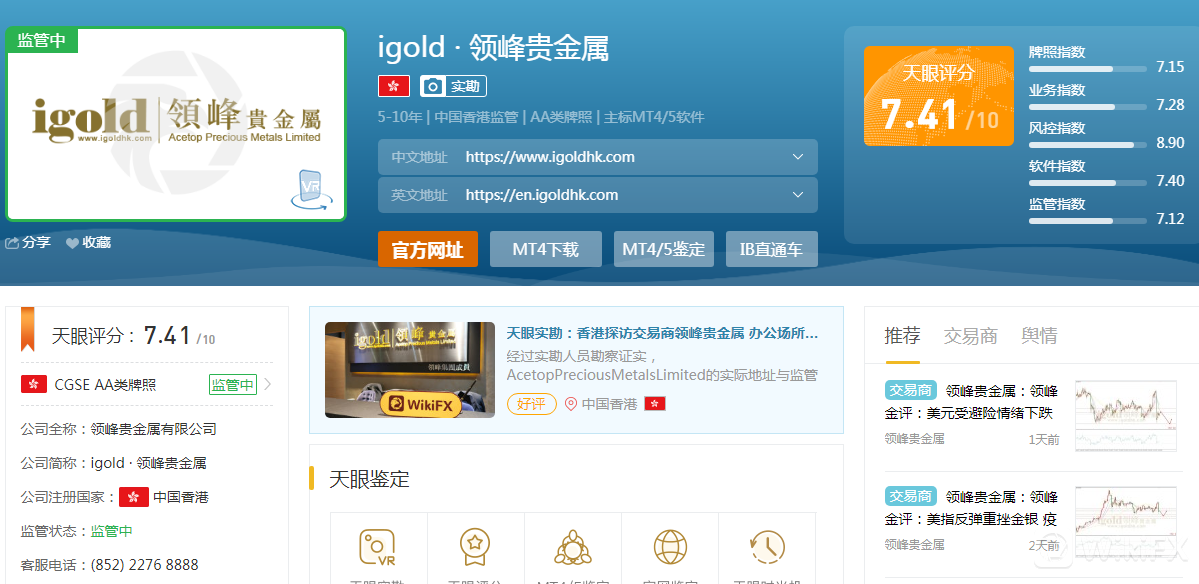Click the Hong Kong flag under igold title
Image resolution: width=1199 pixels, height=584 pixels.
394,86
